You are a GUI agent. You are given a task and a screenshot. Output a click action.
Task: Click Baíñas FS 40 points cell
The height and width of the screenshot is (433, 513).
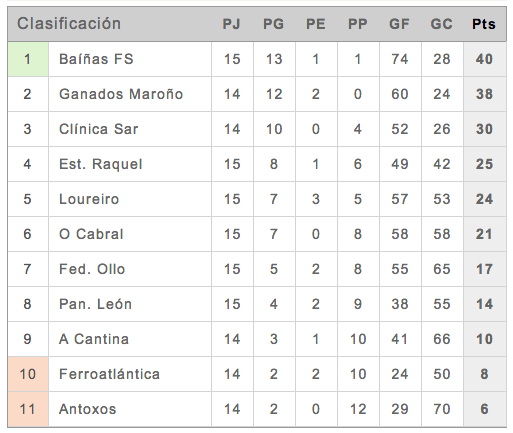click(x=484, y=59)
